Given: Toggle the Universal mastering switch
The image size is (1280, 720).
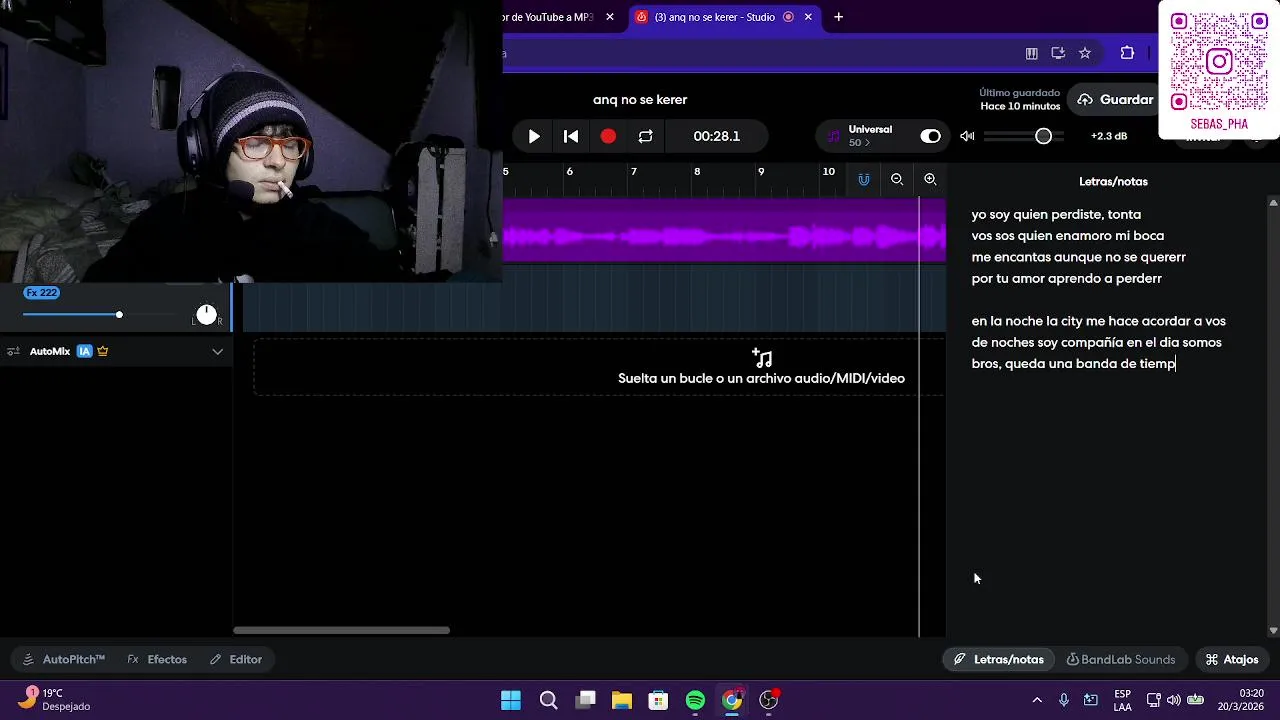Looking at the screenshot, I should pos(930,136).
